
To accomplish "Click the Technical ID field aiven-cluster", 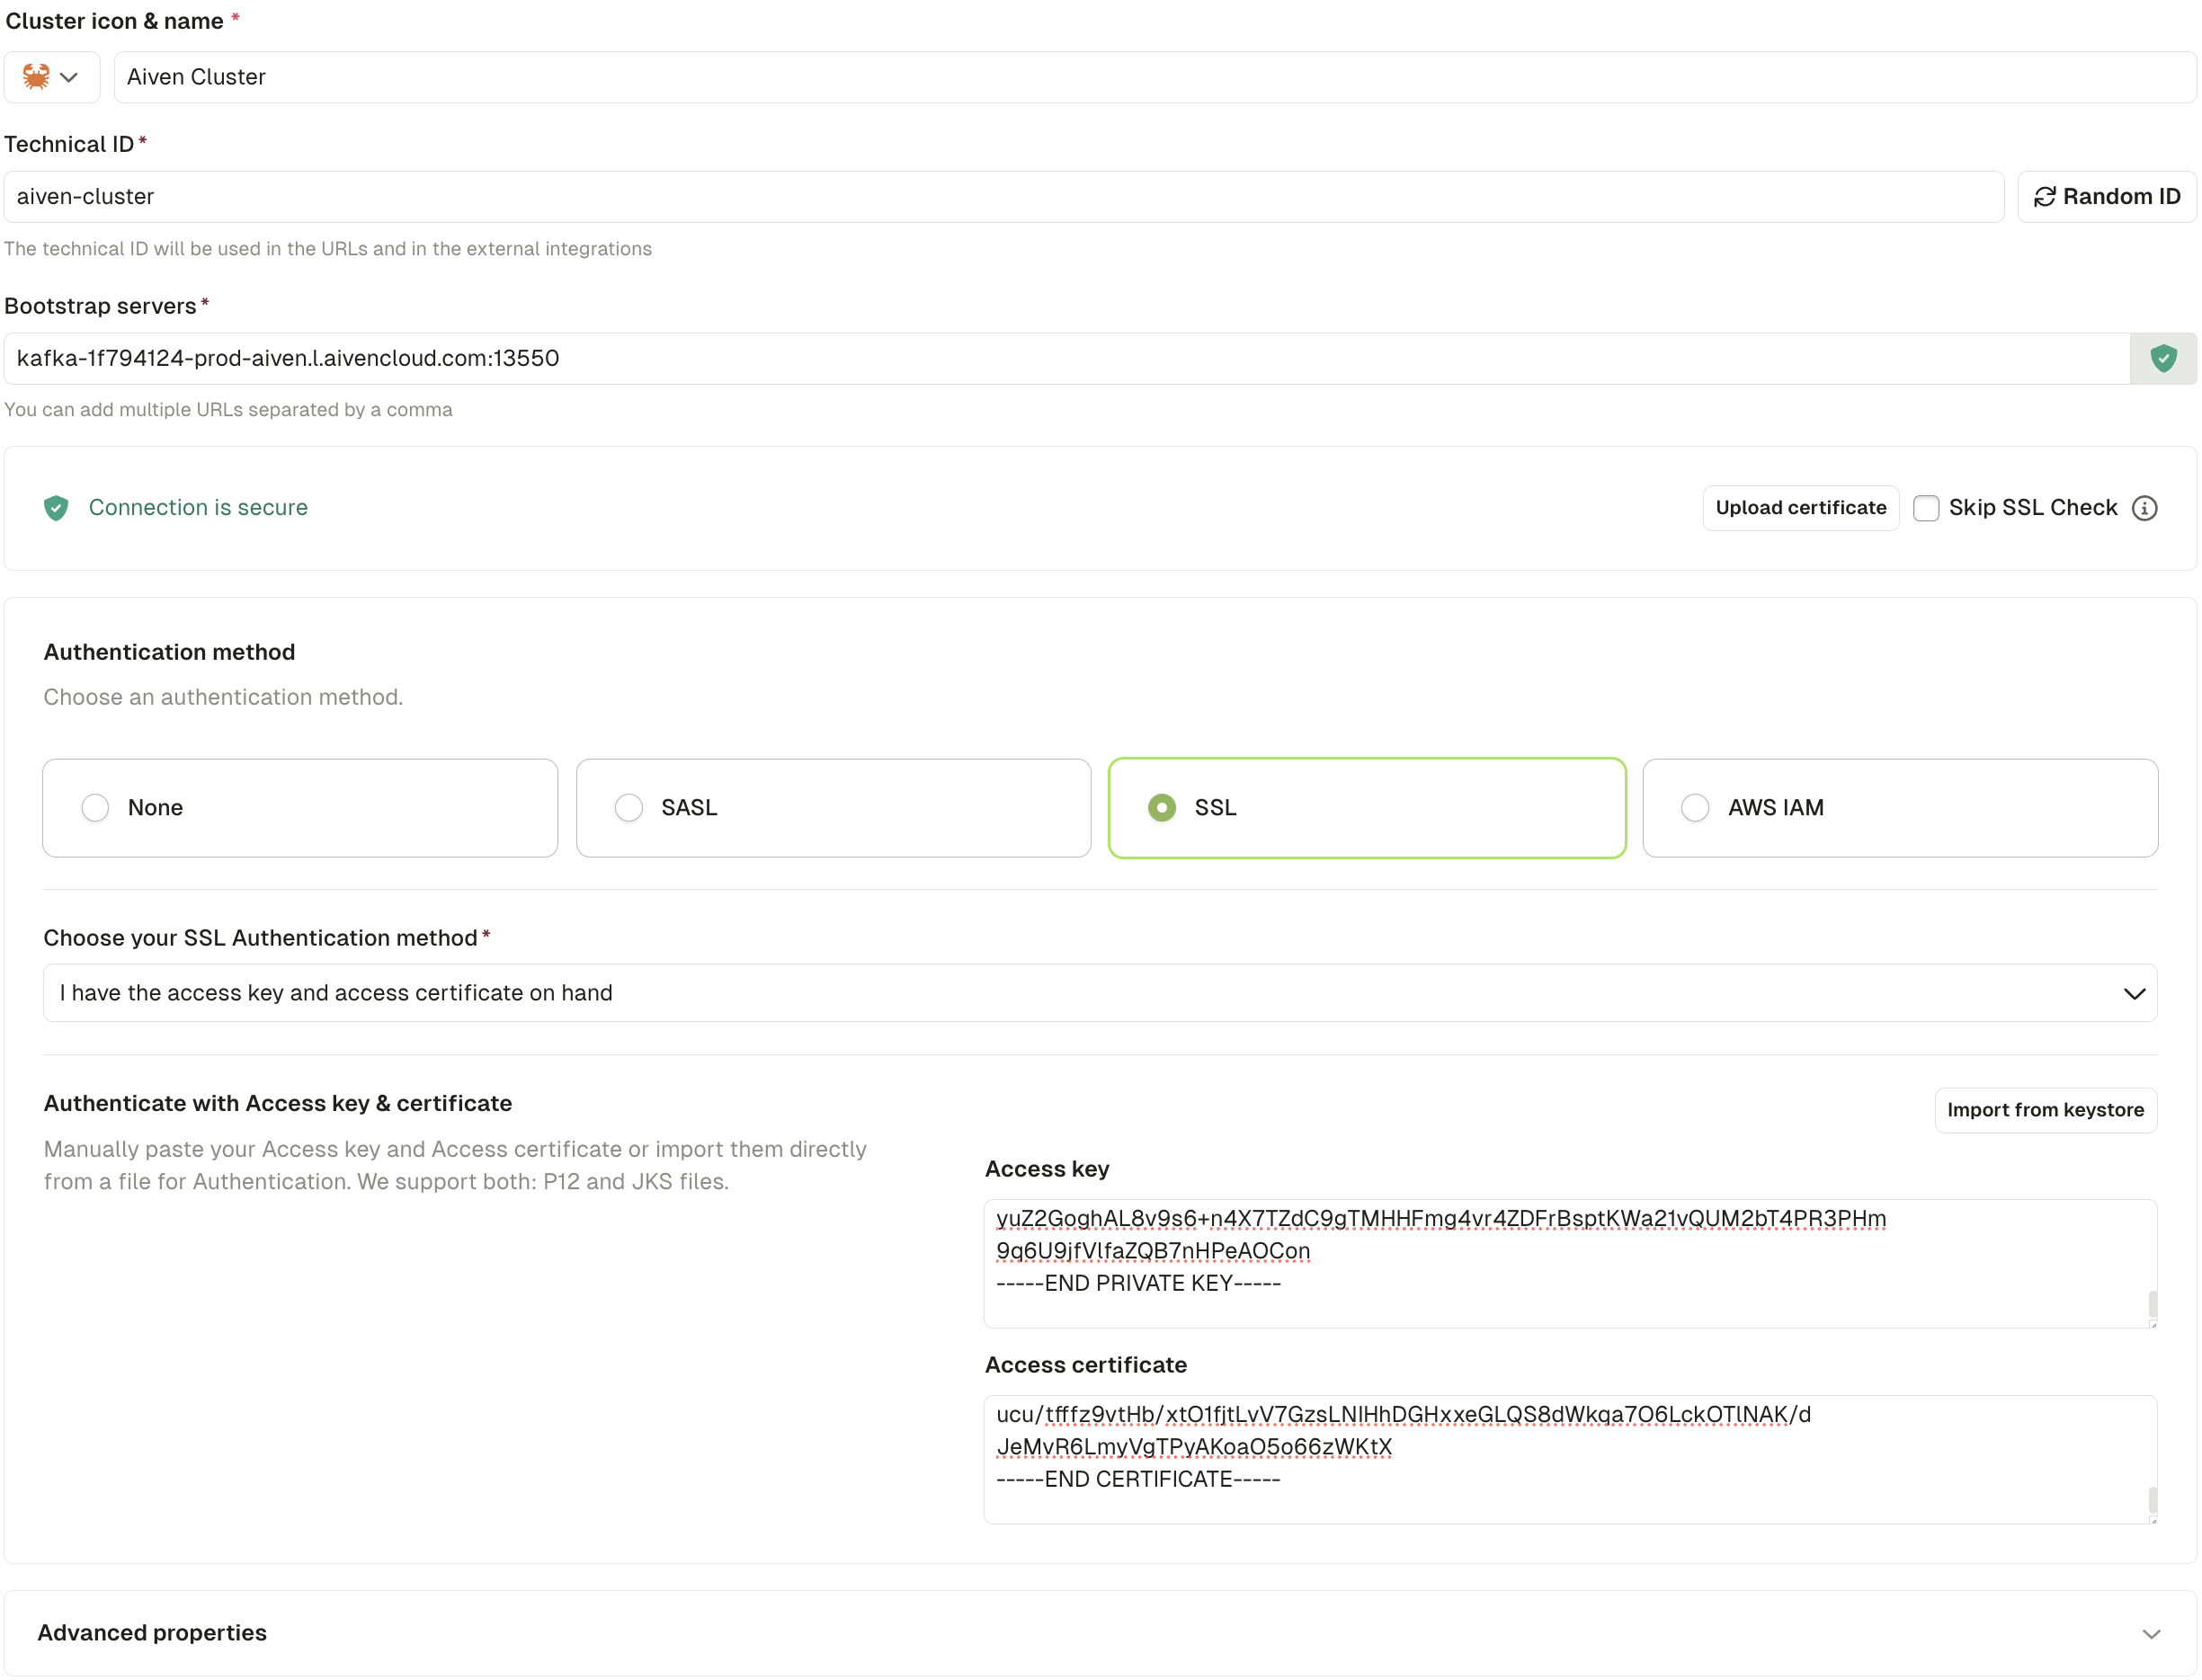I will pos(1003,197).
